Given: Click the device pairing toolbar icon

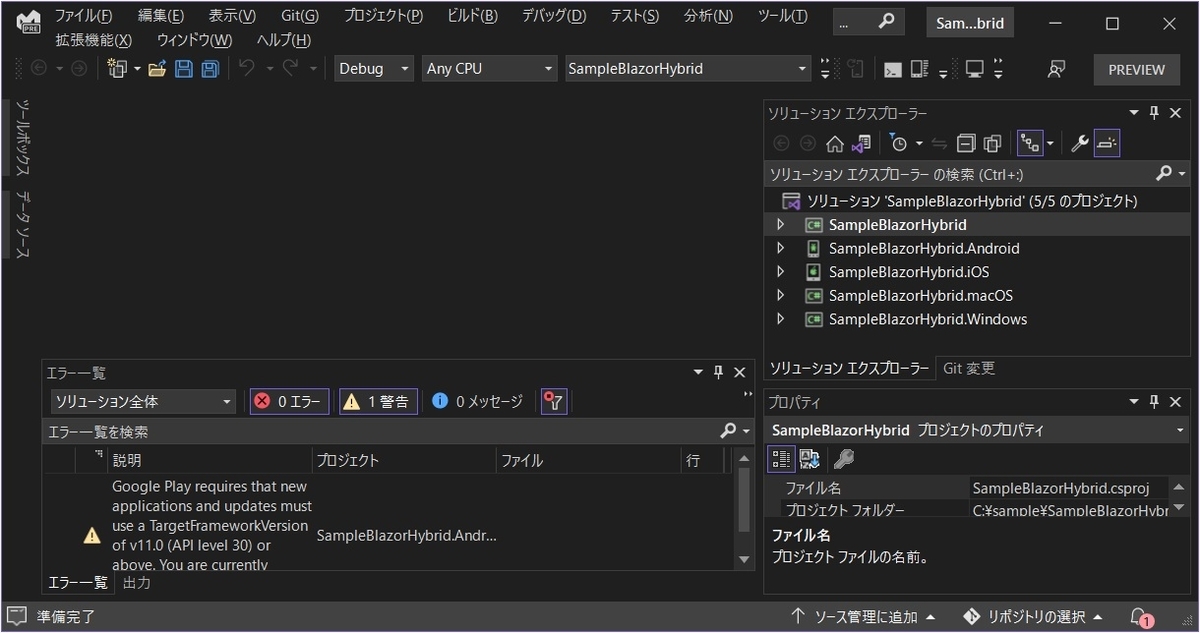Looking at the screenshot, I should (920, 69).
